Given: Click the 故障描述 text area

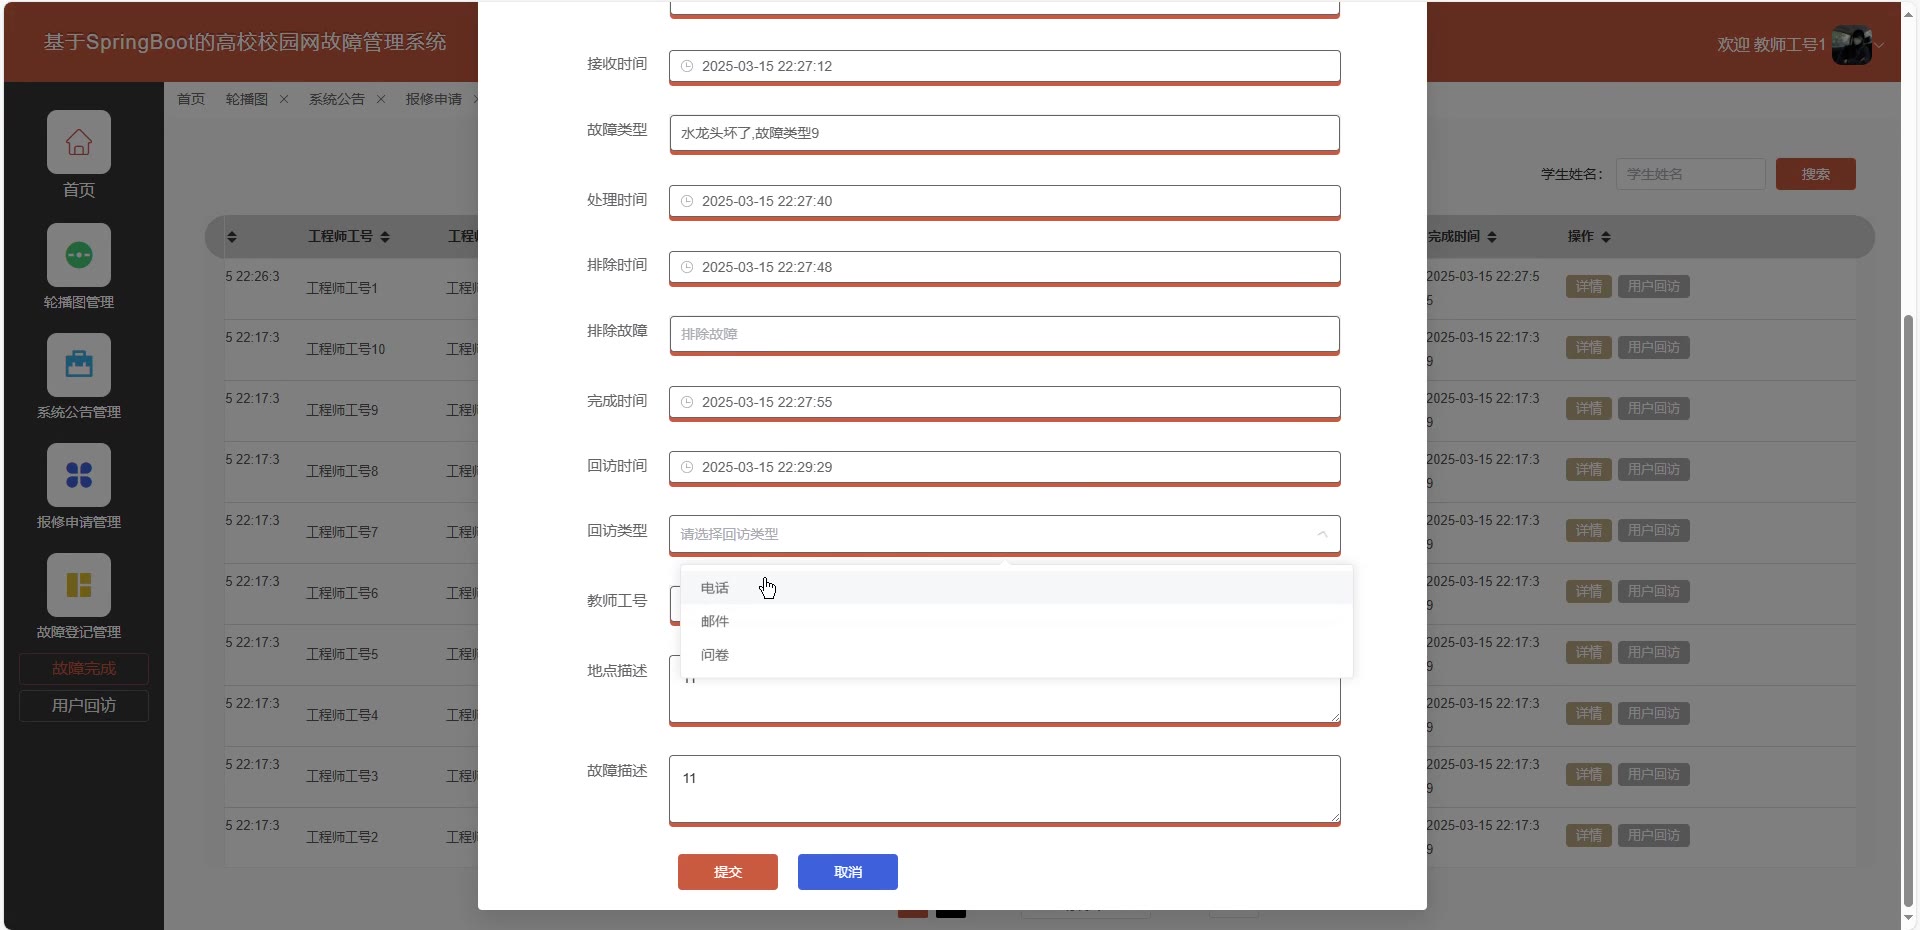Looking at the screenshot, I should pos(1004,789).
